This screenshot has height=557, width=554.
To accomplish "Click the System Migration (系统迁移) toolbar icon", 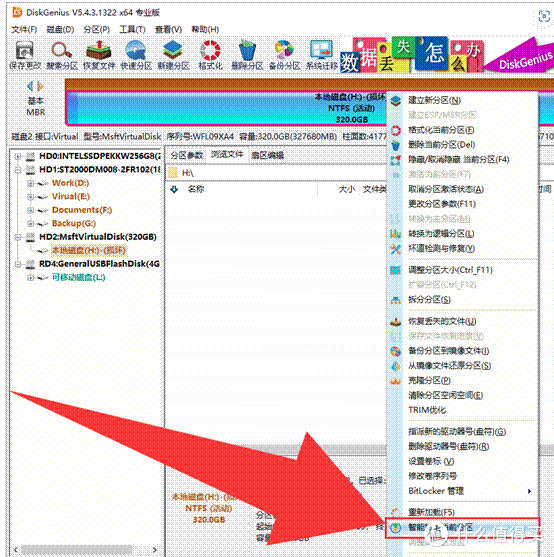I will (x=321, y=55).
